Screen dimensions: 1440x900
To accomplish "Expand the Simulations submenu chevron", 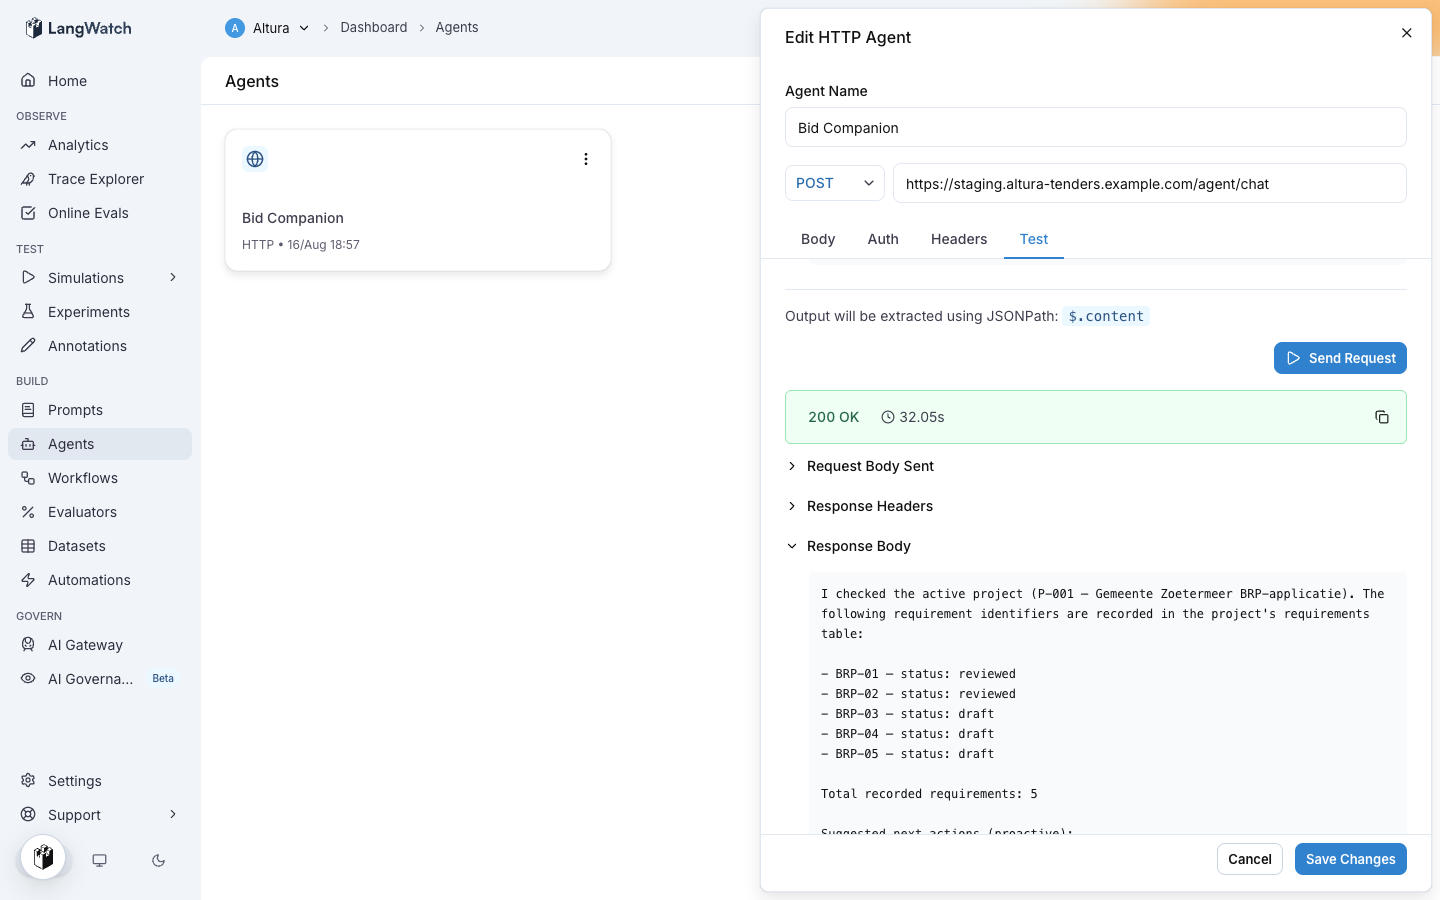I will 173,277.
